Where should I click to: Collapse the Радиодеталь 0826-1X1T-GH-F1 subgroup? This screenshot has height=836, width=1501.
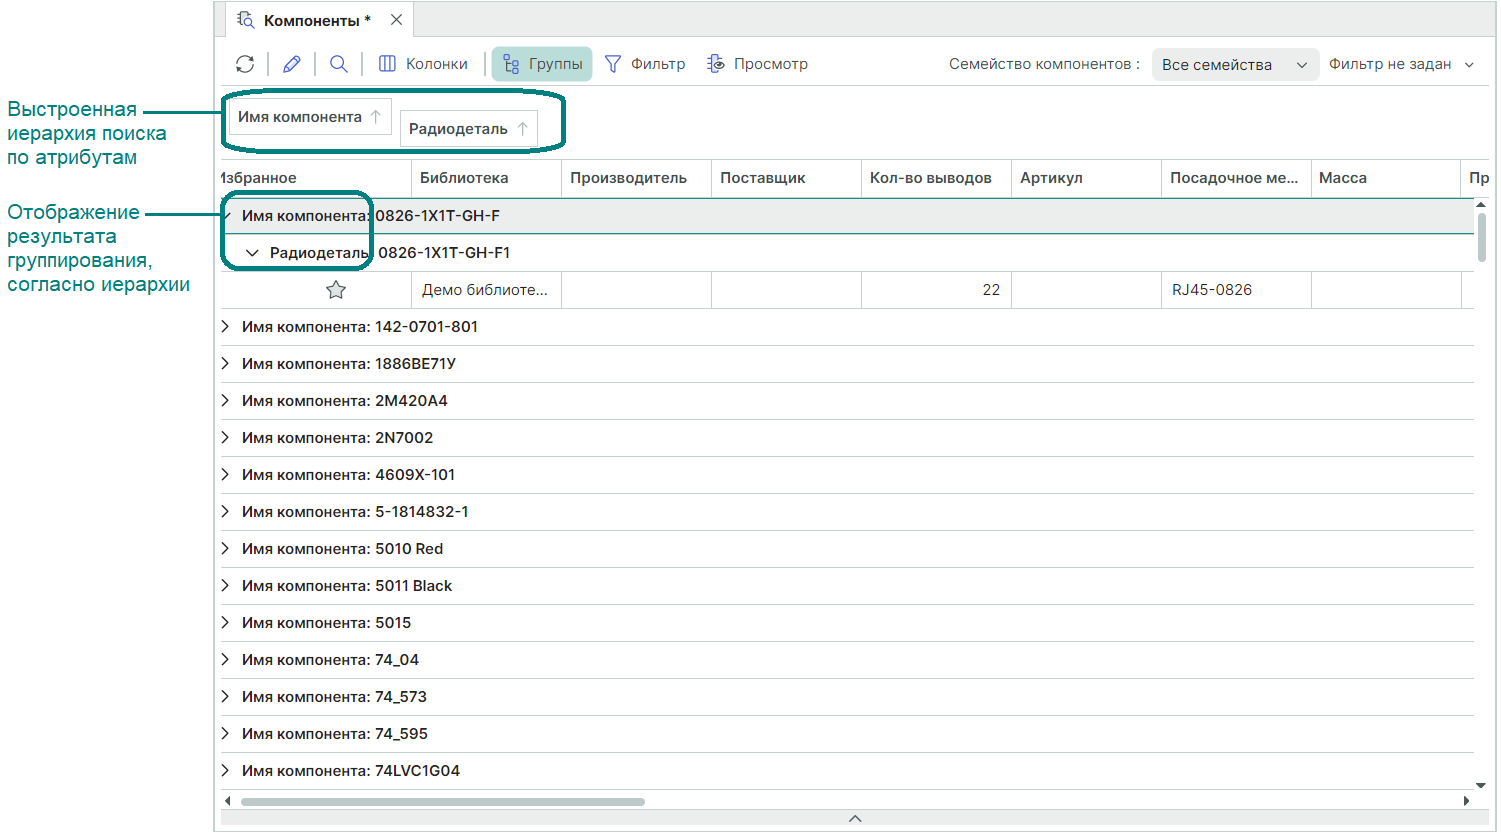pos(252,253)
